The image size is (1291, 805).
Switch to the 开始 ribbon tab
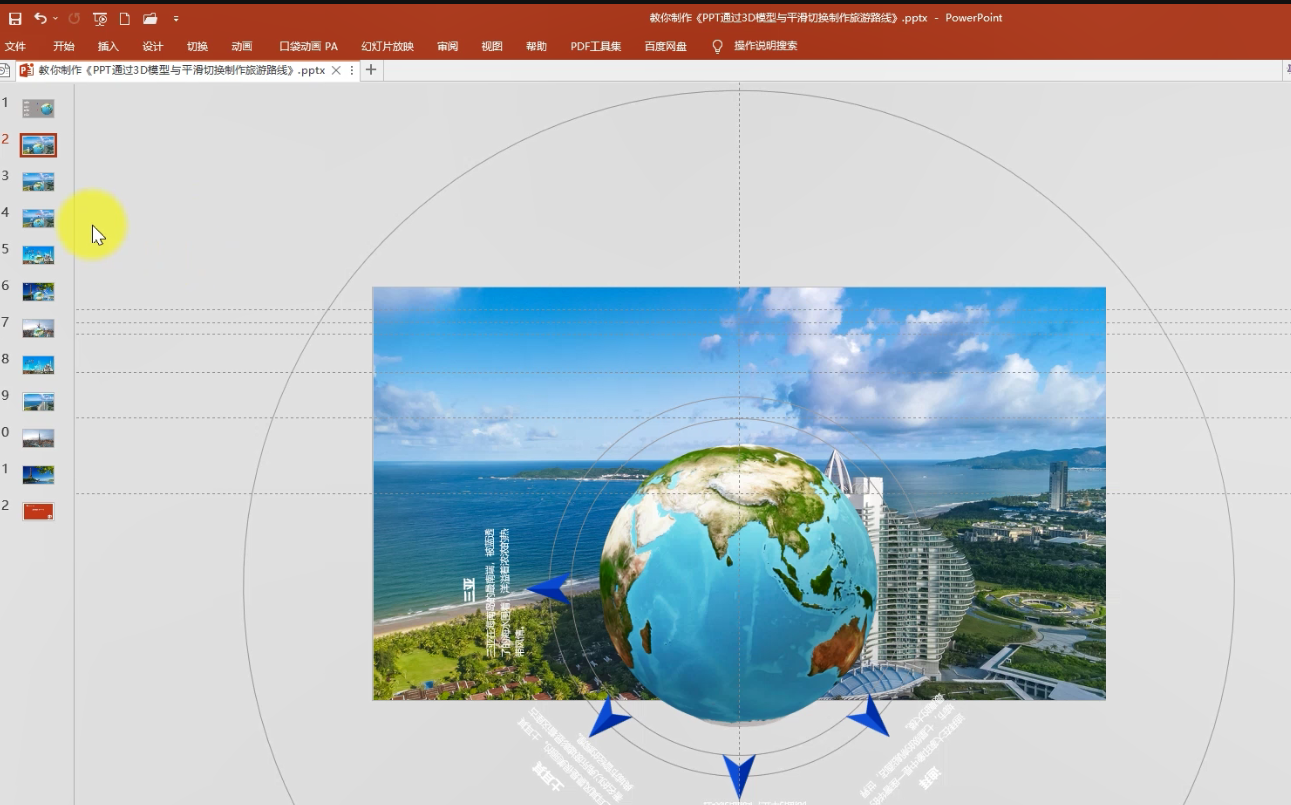pos(64,46)
